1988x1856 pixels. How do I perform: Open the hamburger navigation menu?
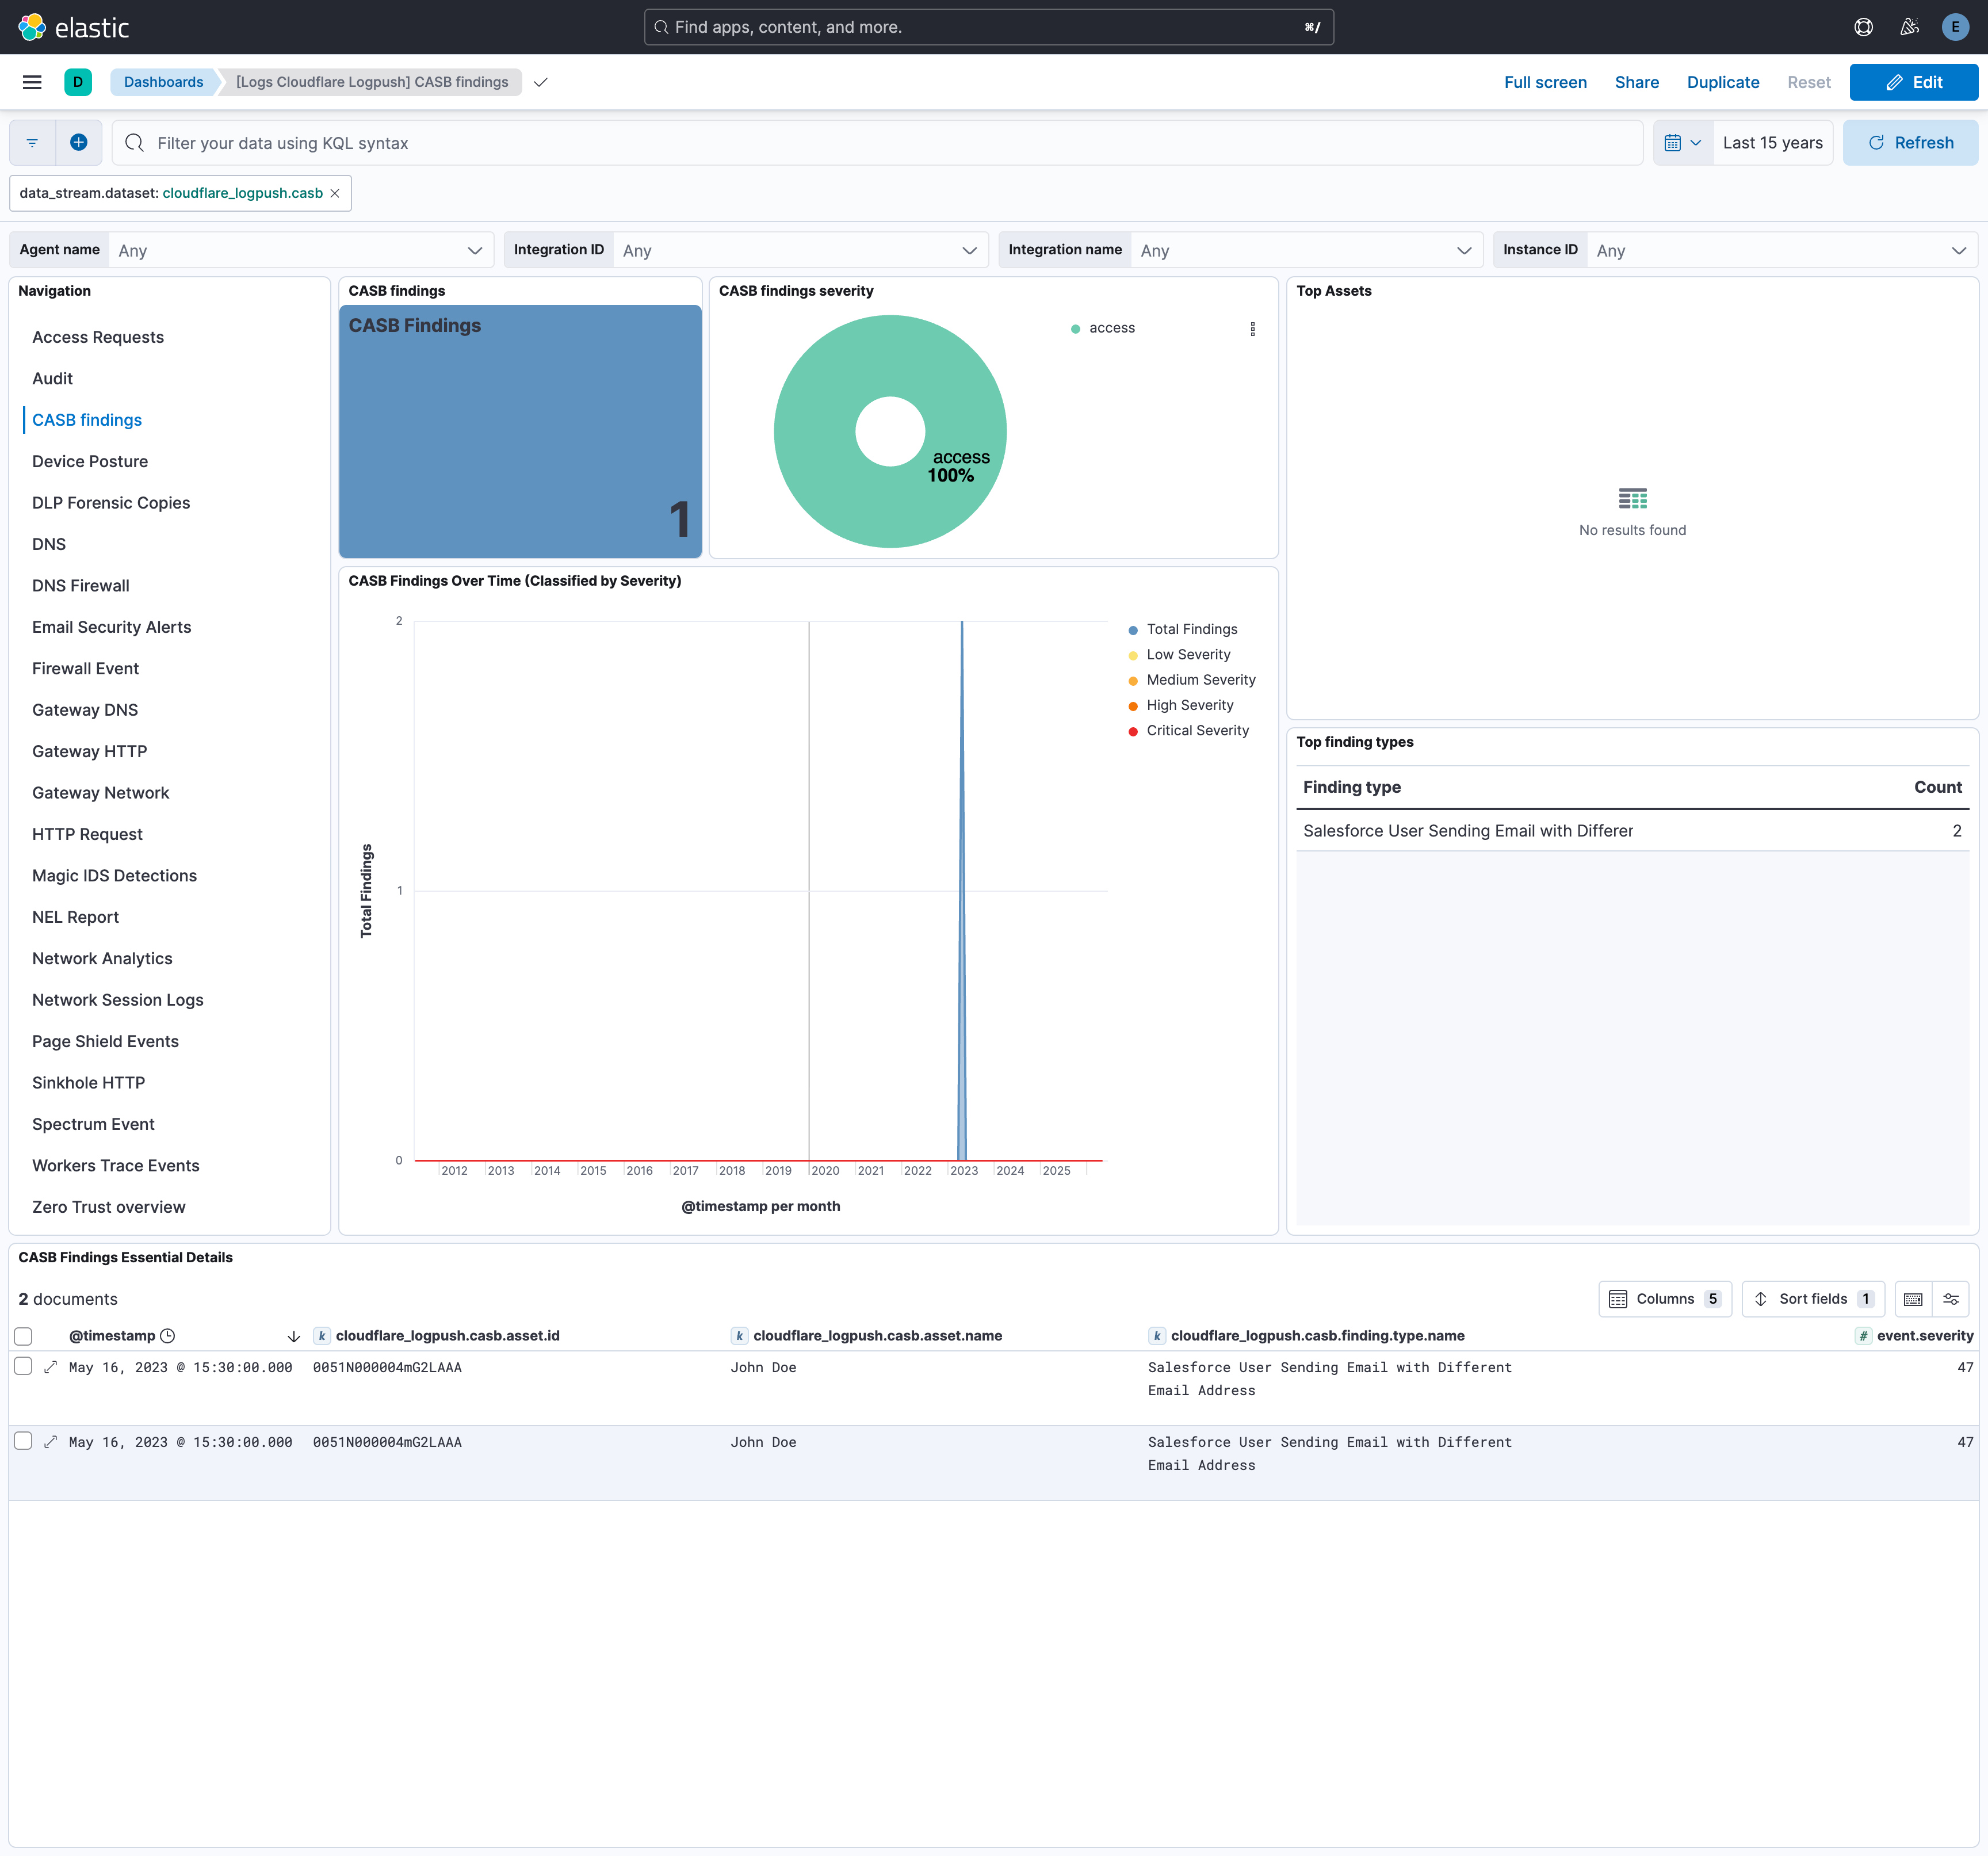click(32, 82)
